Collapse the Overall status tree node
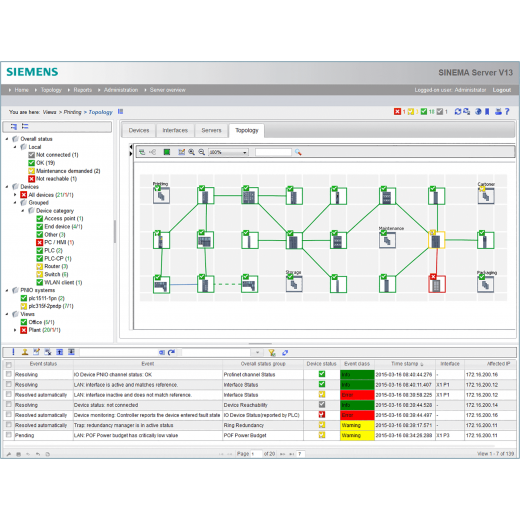Viewport: 520px width, 520px height. (x=7, y=139)
